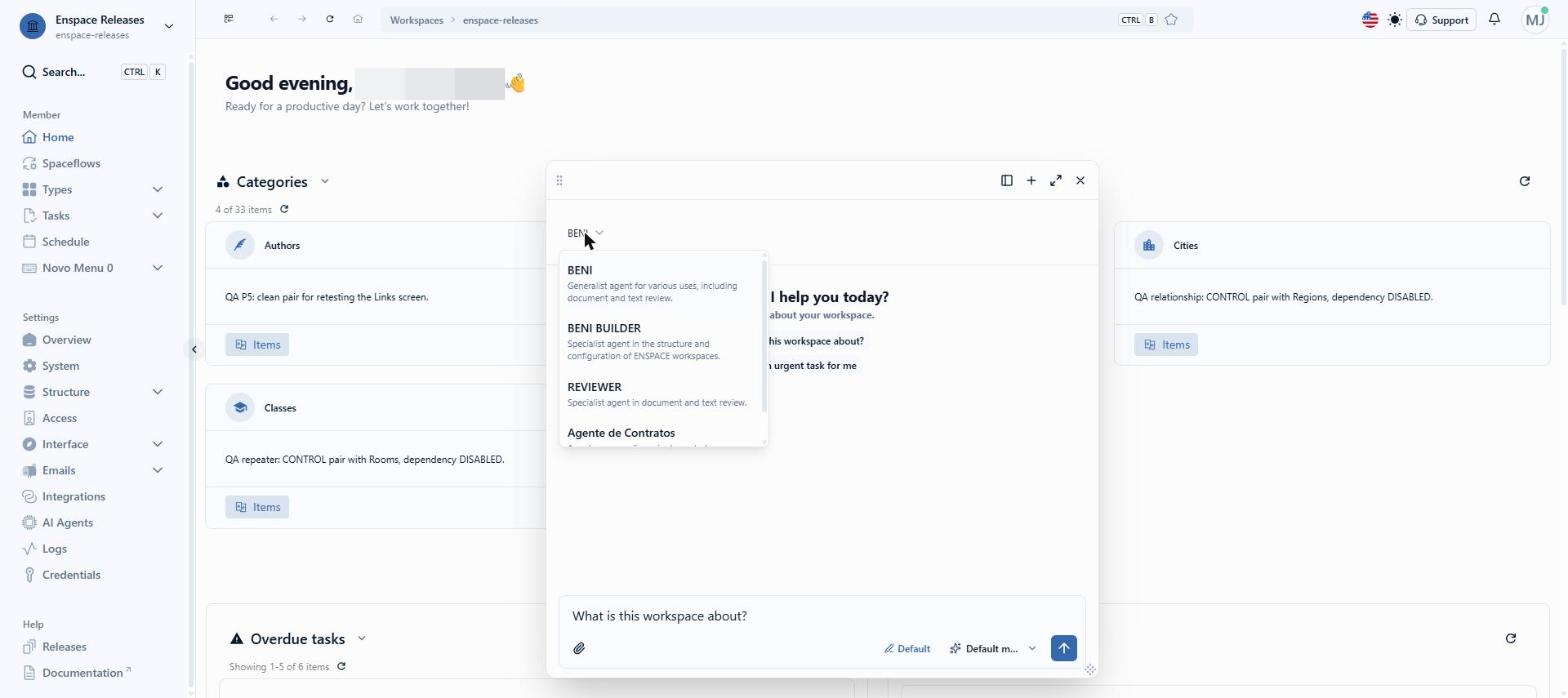The image size is (1568, 698).
Task: Open the Default model dropdown
Action: point(993,648)
